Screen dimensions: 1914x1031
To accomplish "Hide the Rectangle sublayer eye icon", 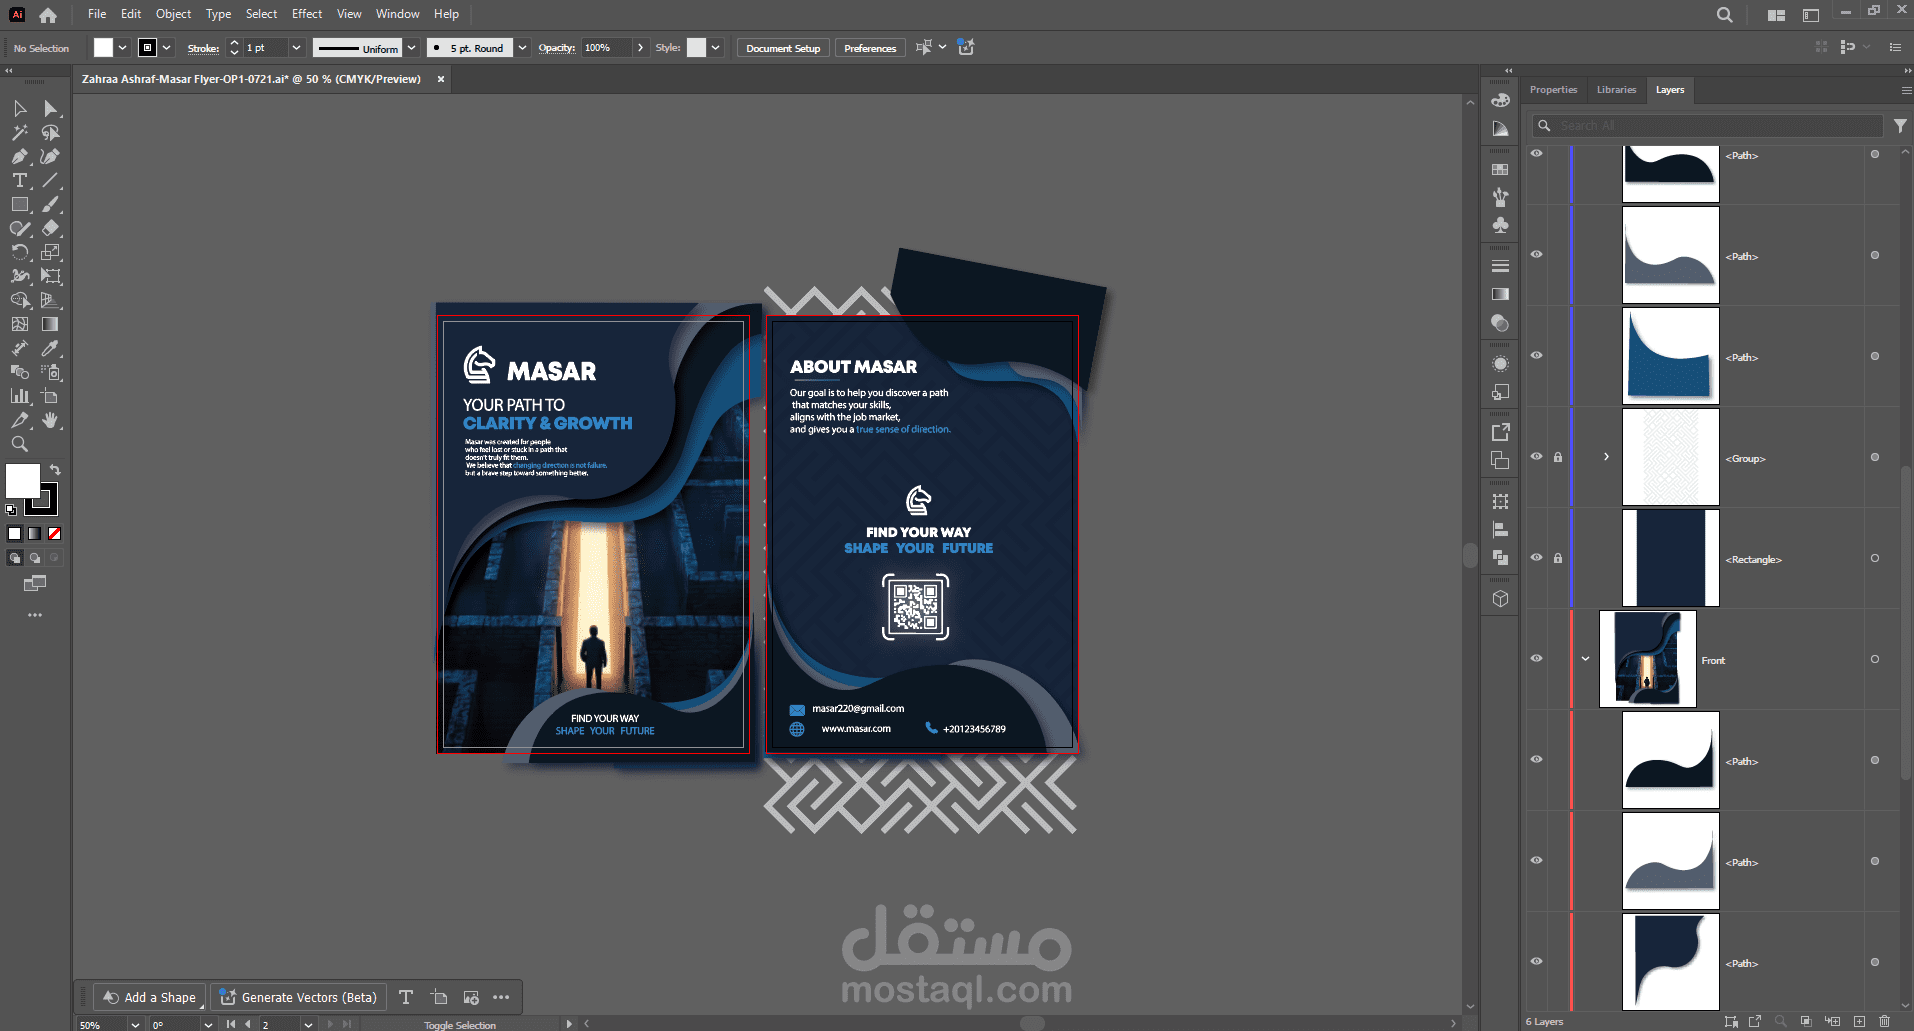I will click(x=1537, y=557).
